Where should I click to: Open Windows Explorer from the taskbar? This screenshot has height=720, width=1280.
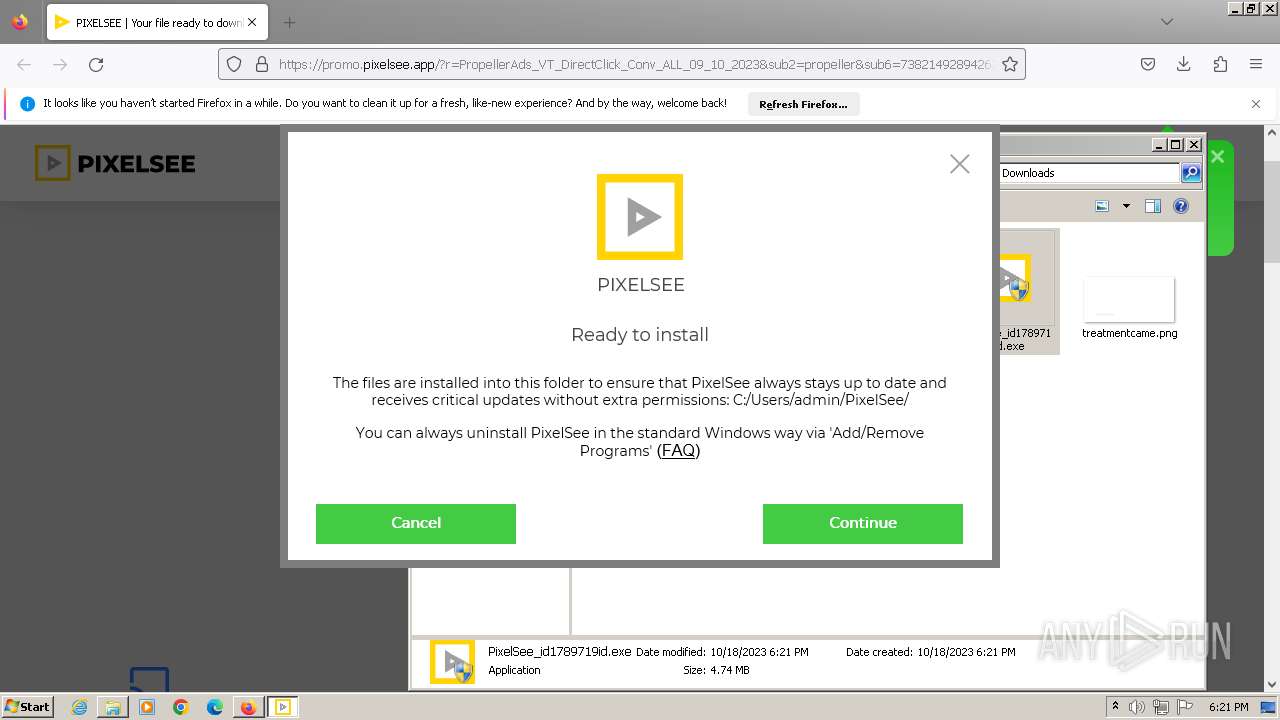pos(113,707)
